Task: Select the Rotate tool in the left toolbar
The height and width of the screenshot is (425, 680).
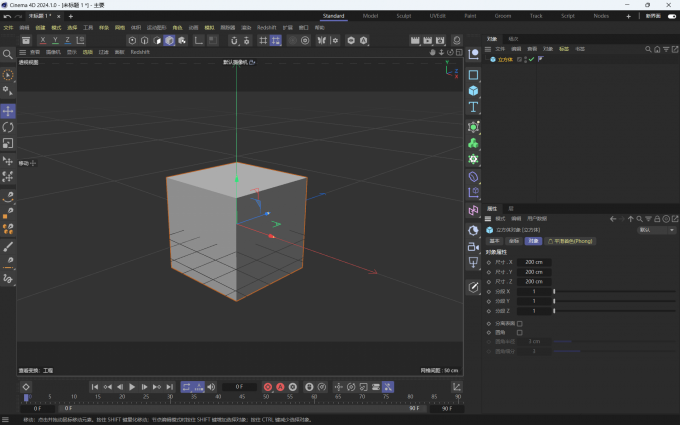Action: pyautogui.click(x=8, y=127)
